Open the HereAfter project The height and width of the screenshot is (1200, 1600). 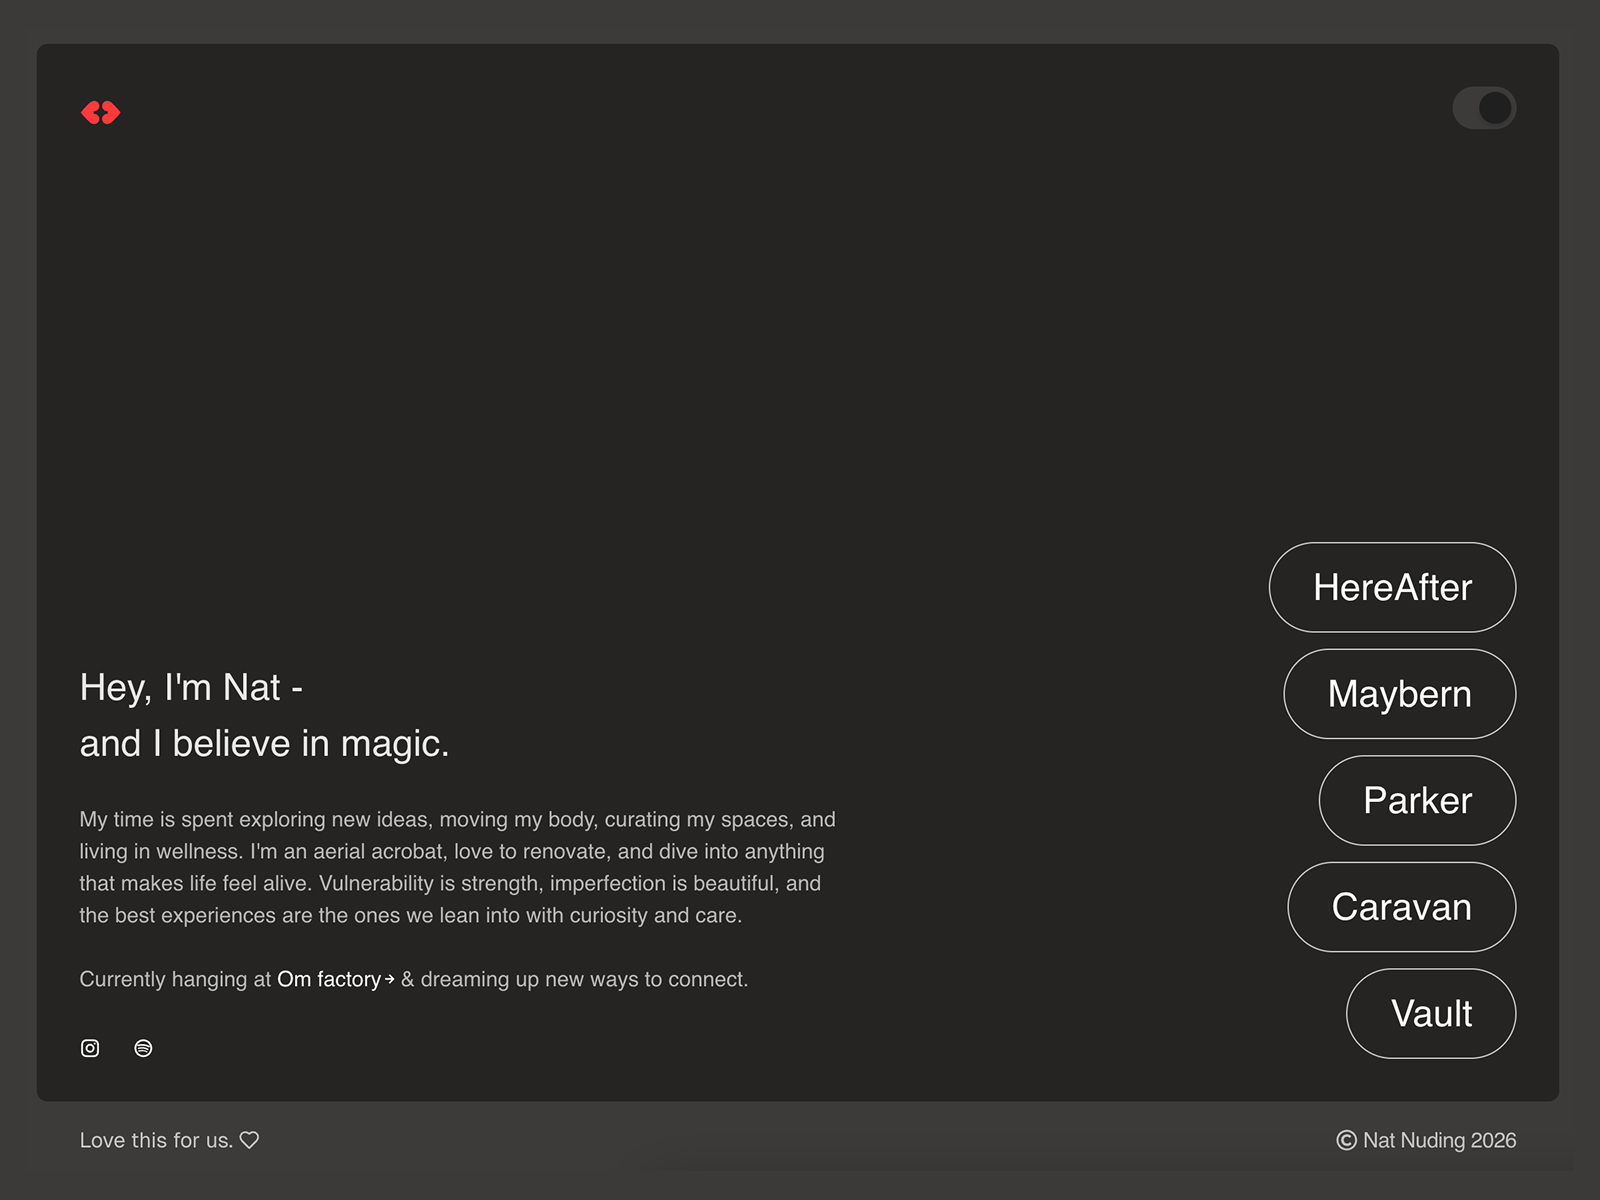[1392, 587]
